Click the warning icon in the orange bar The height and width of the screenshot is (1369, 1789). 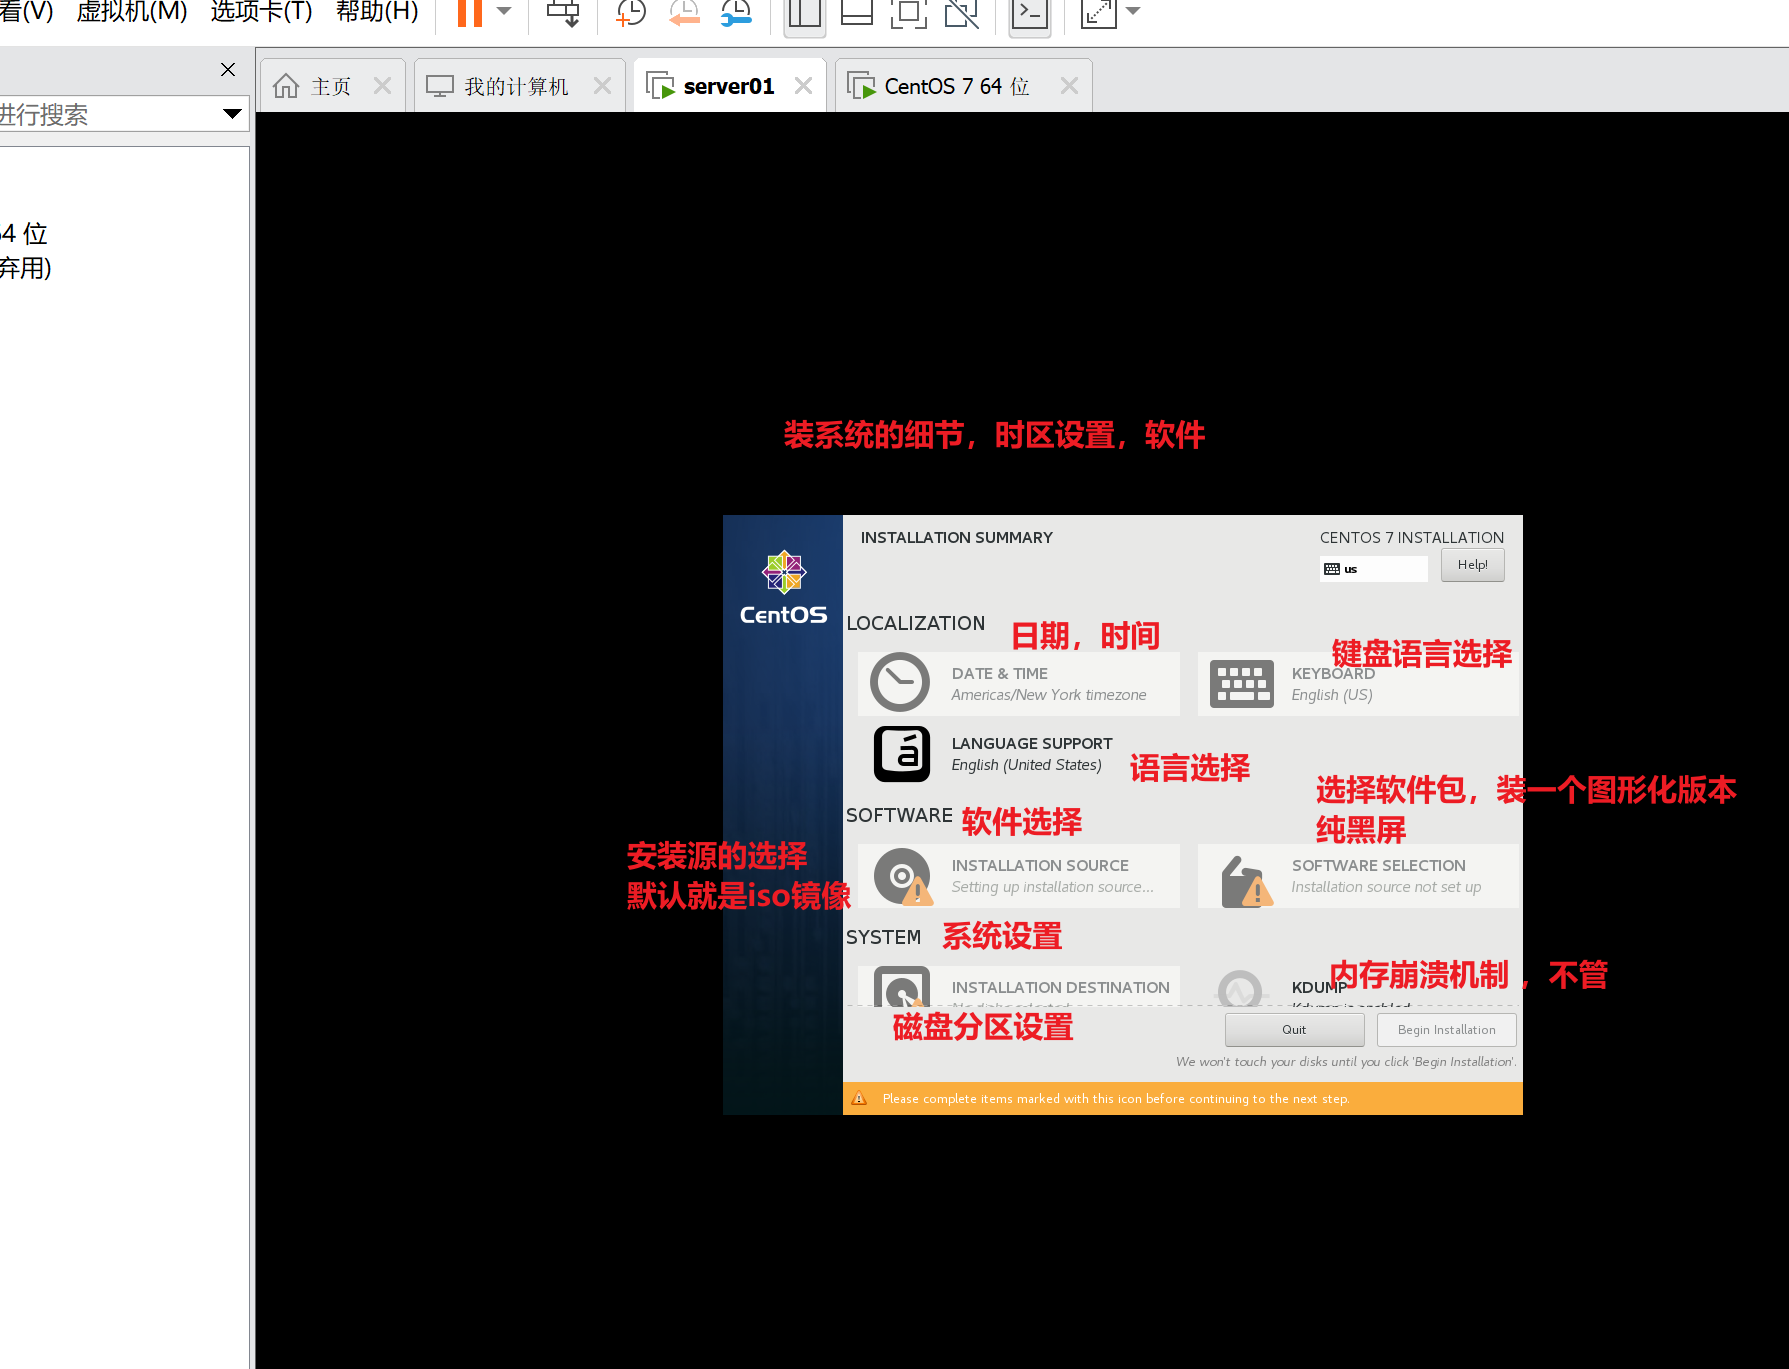[x=859, y=1098]
